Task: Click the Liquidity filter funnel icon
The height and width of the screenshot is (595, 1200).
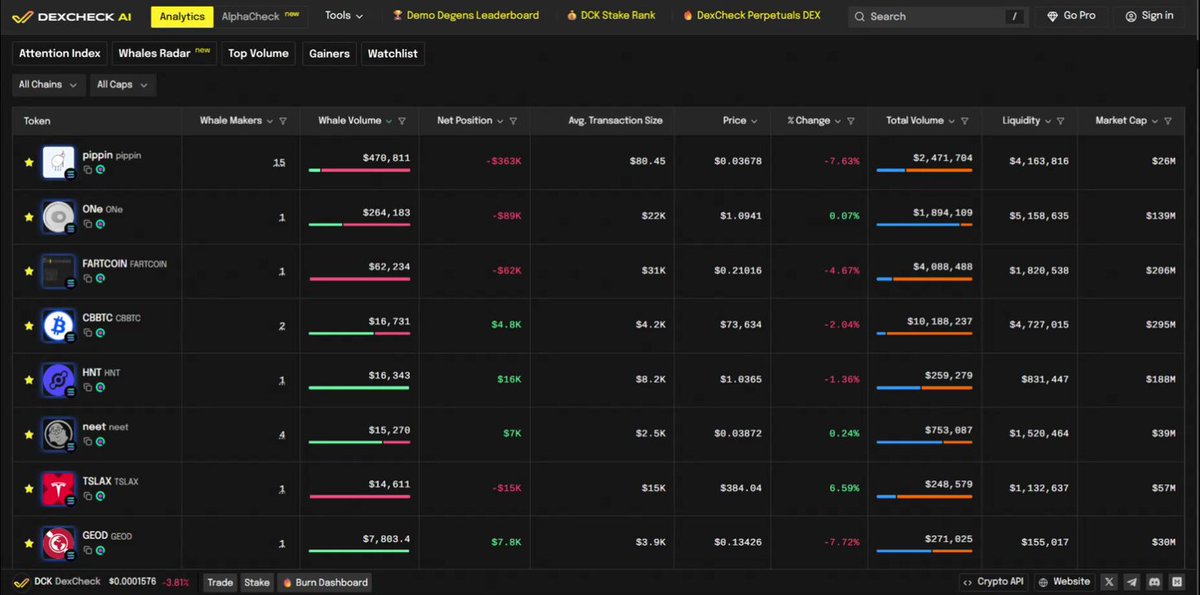Action: [x=1060, y=121]
